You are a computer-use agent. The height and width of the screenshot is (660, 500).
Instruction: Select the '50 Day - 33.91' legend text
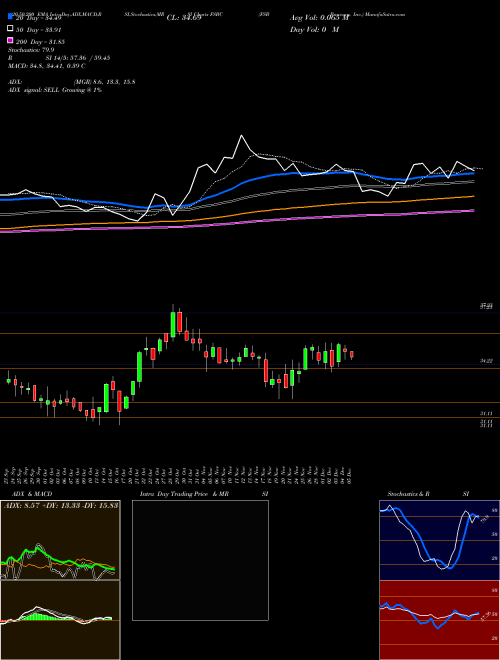pyautogui.click(x=38, y=29)
